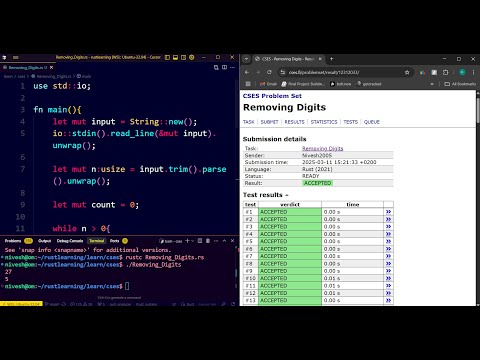Switch to the Output panel tab

click(45, 241)
